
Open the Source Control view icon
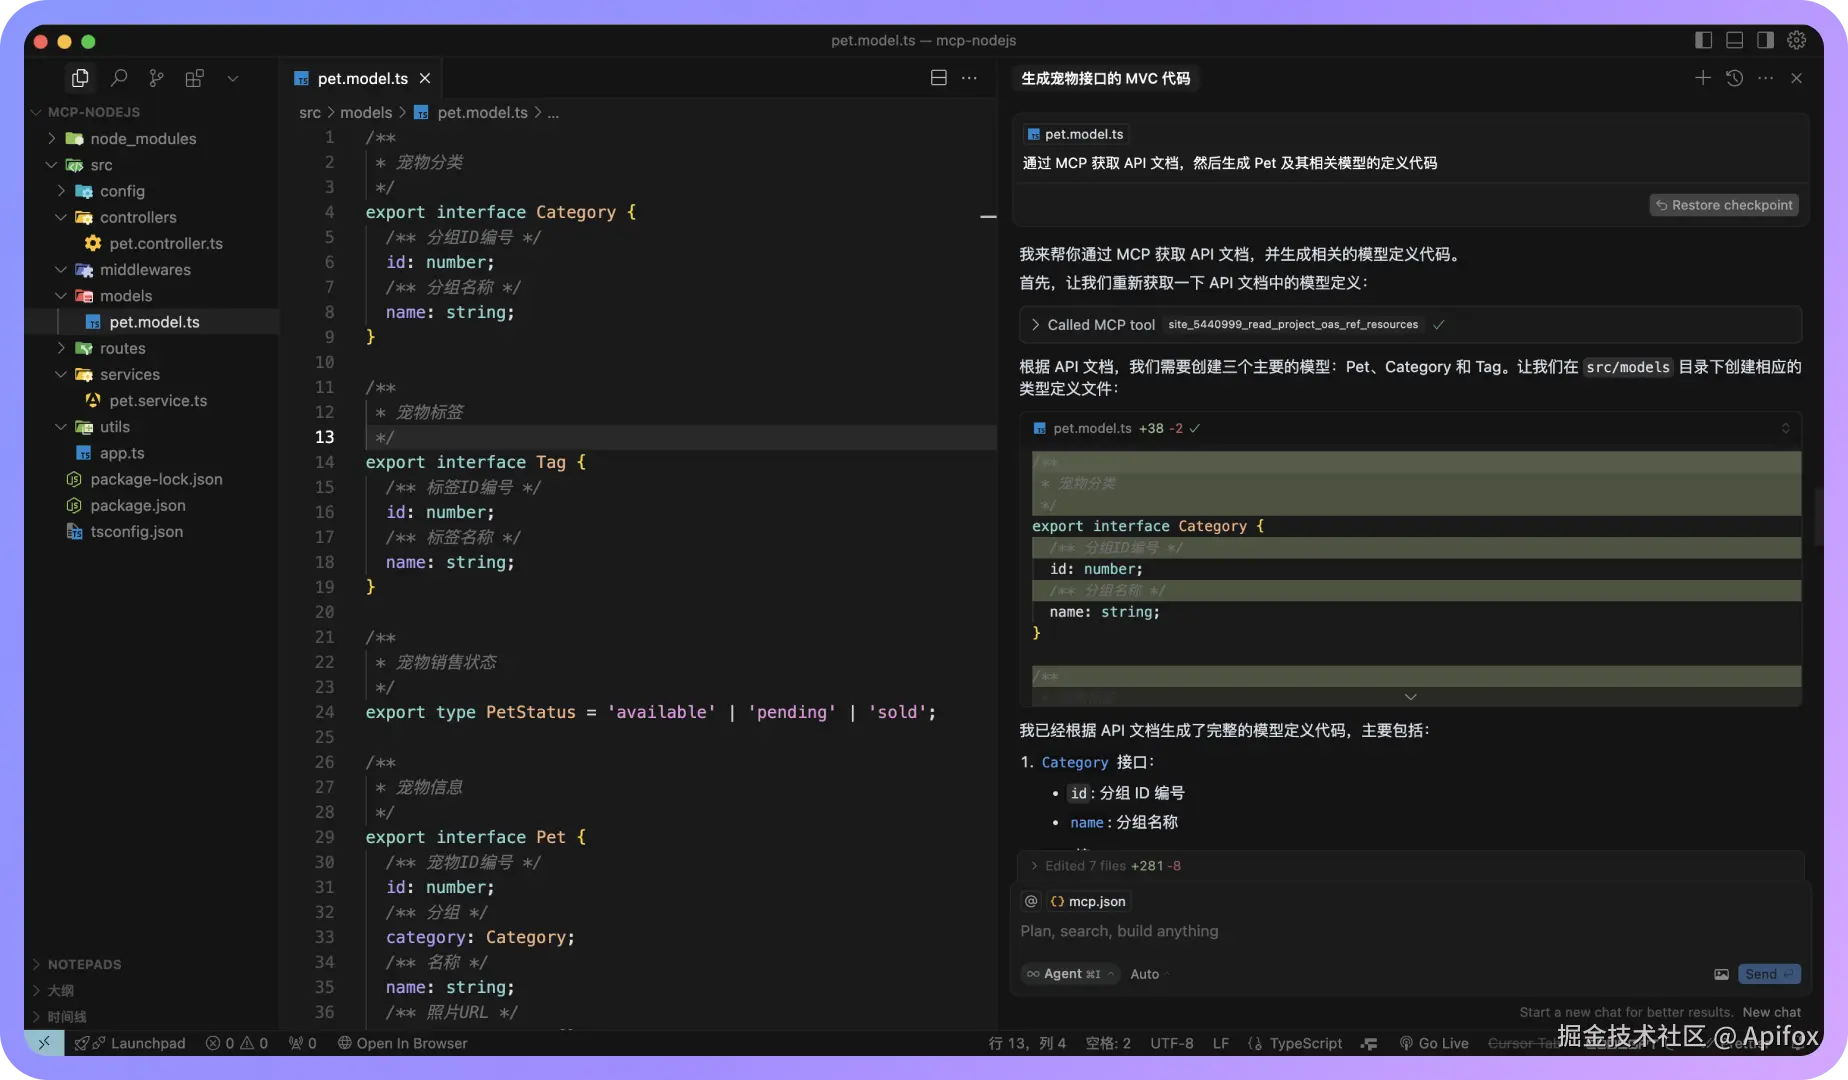click(x=156, y=78)
